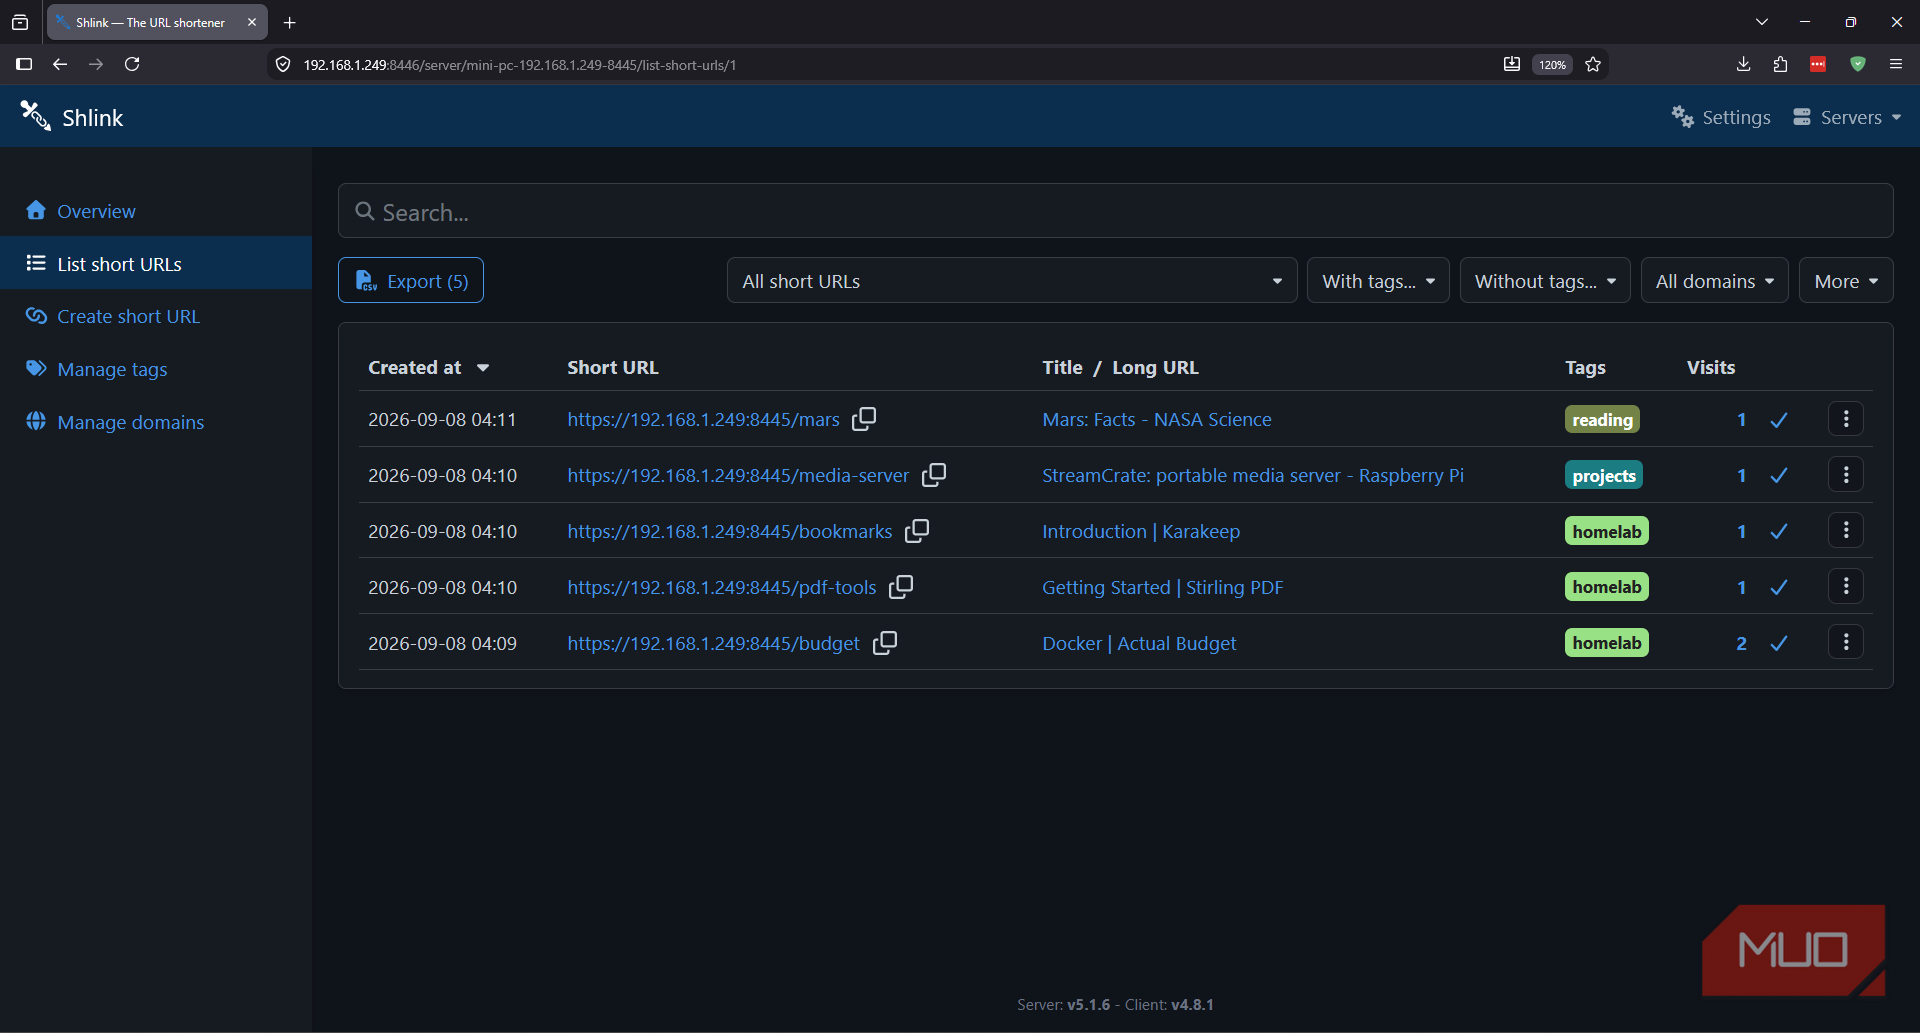Filter by the green homelab tag on bookmarks
The height and width of the screenshot is (1033, 1920).
click(x=1606, y=531)
